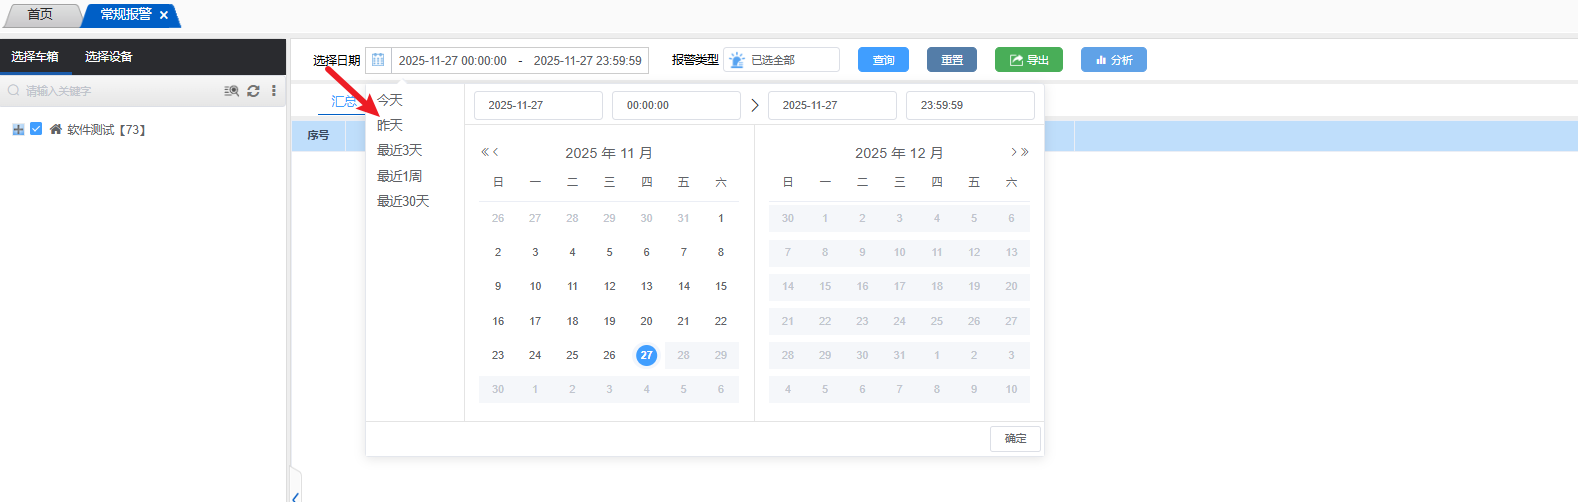Viewport: 1578px width, 502px height.
Task: Select the 昨天 quick range
Action: [x=390, y=125]
